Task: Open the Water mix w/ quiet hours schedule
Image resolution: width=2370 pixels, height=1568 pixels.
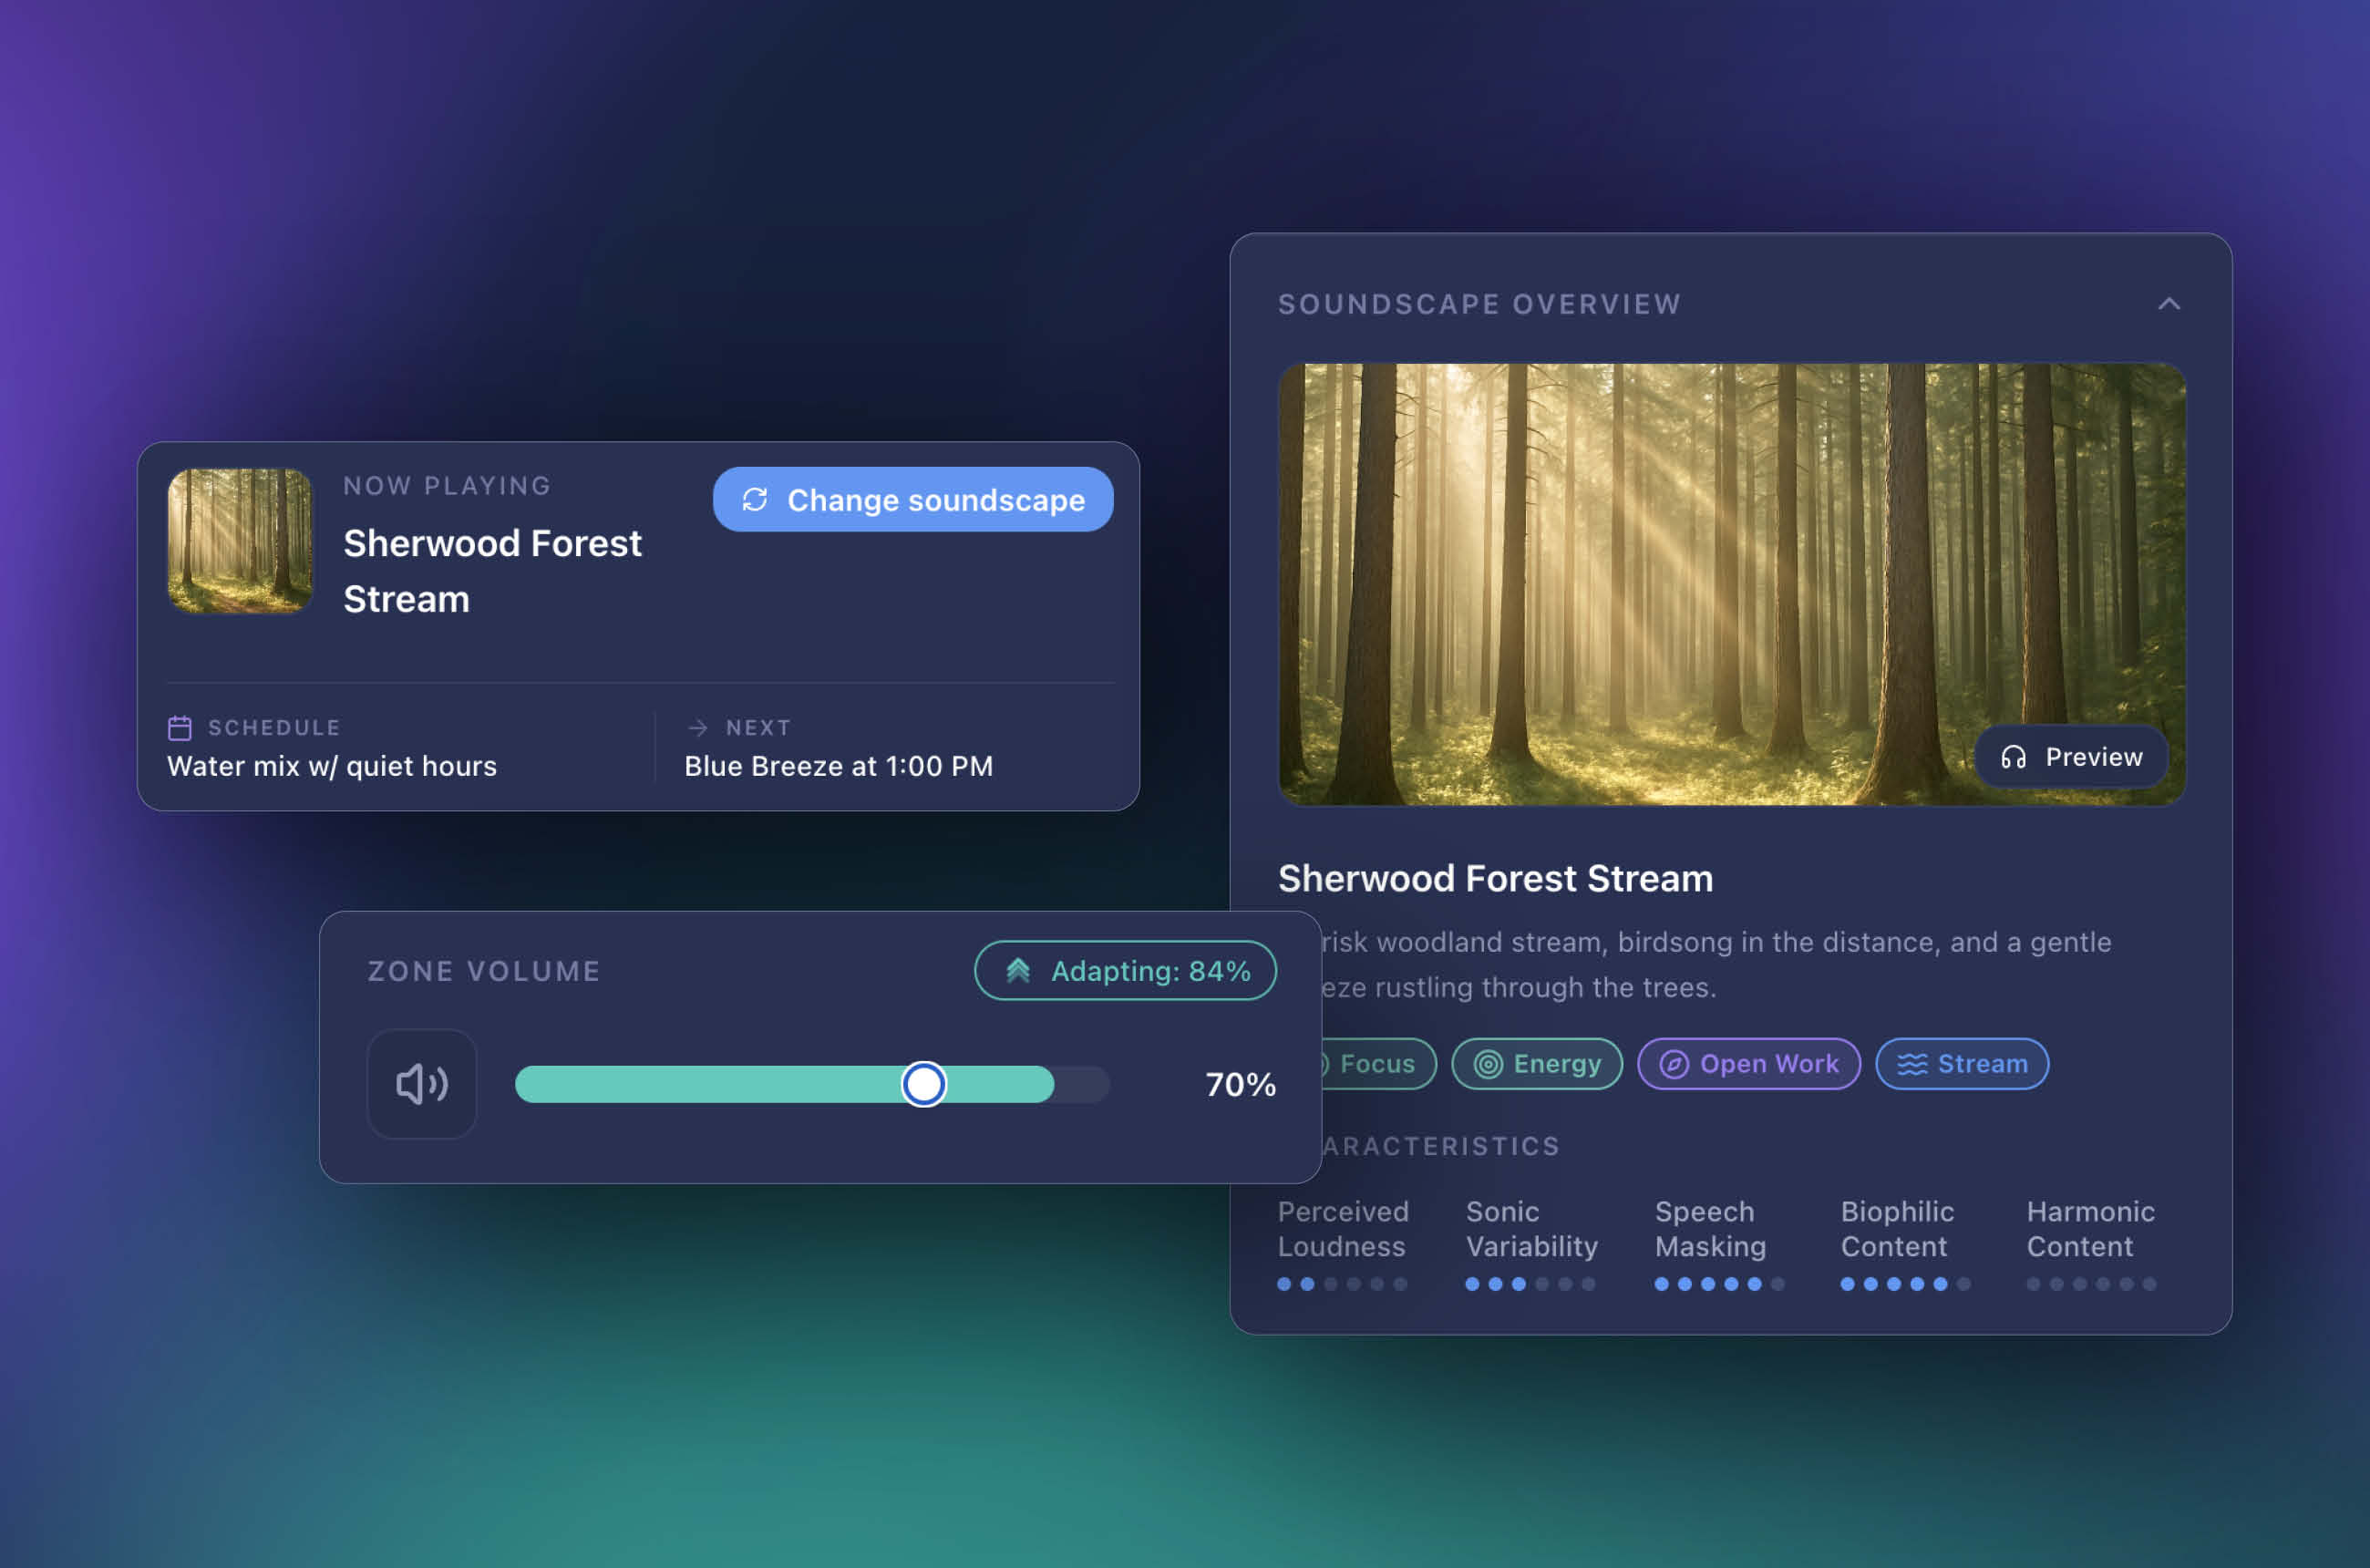Action: (332, 766)
